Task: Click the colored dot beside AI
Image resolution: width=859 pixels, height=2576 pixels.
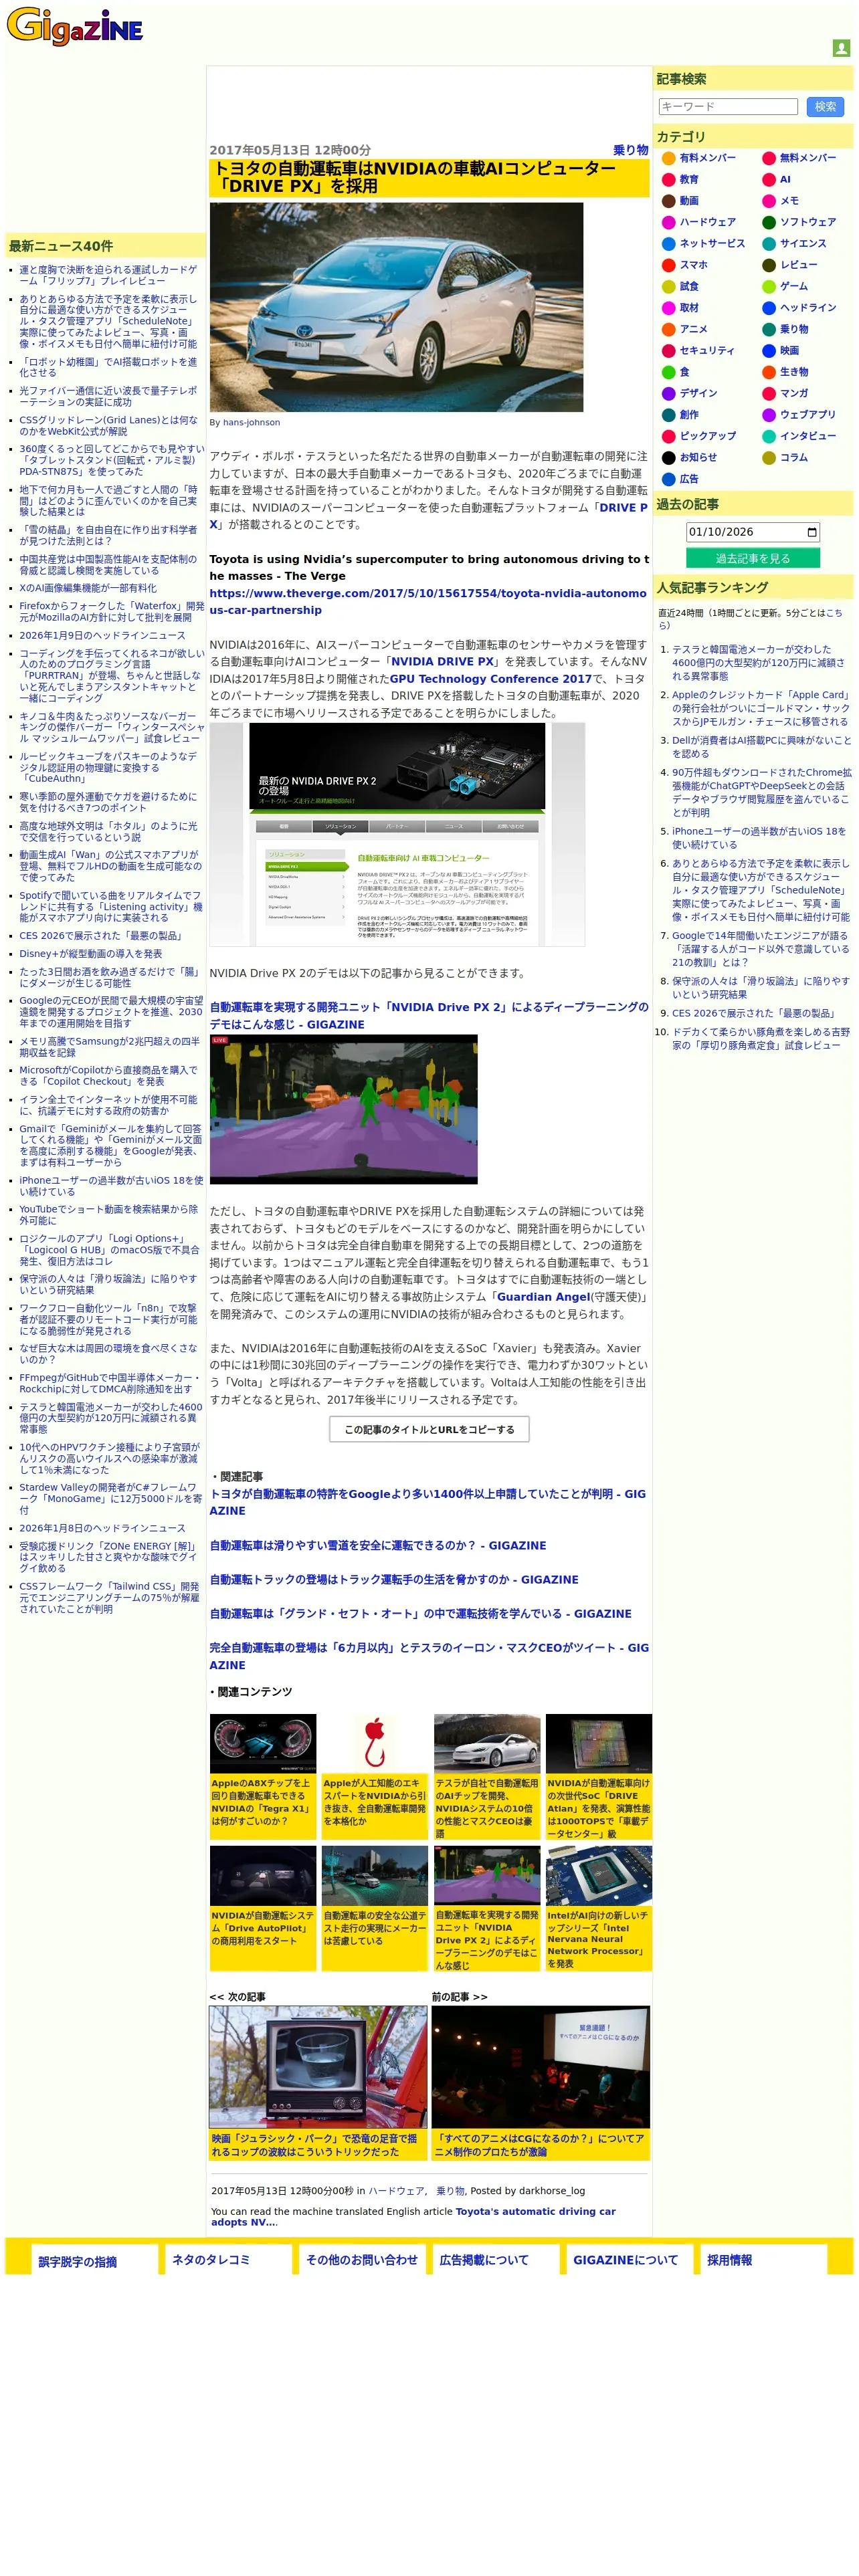Action: [x=768, y=180]
